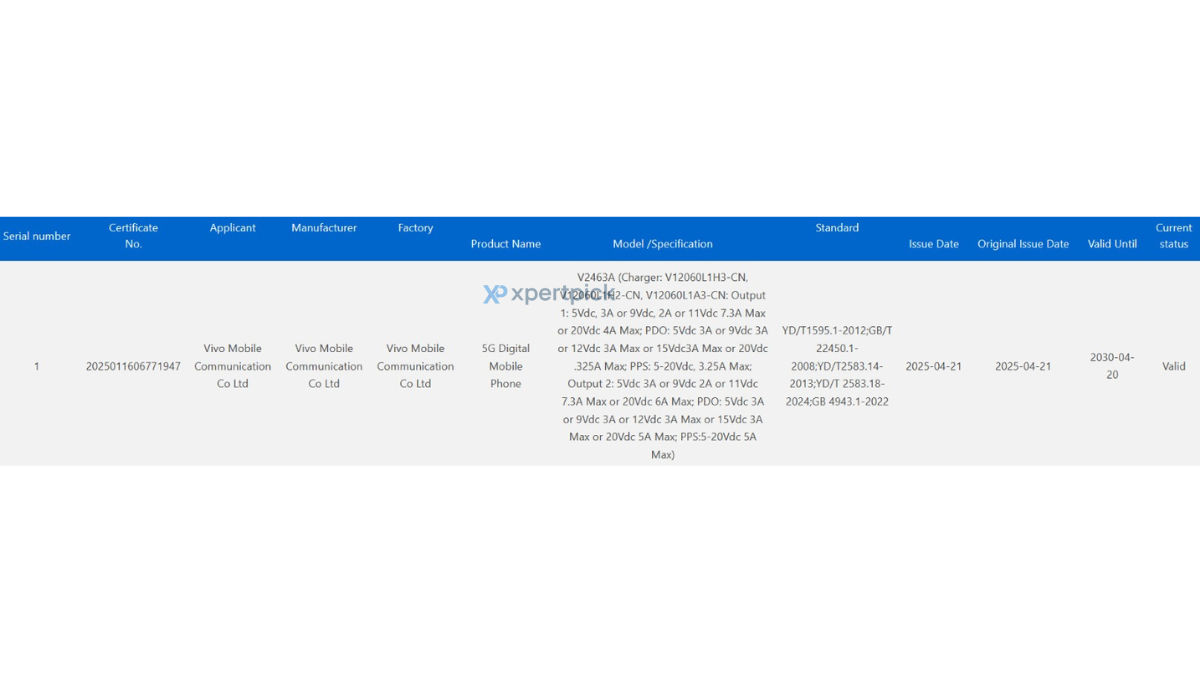Click the YD/T1595.1-2012 standard cell
Screen dimensions: 1200x680
coord(837,366)
